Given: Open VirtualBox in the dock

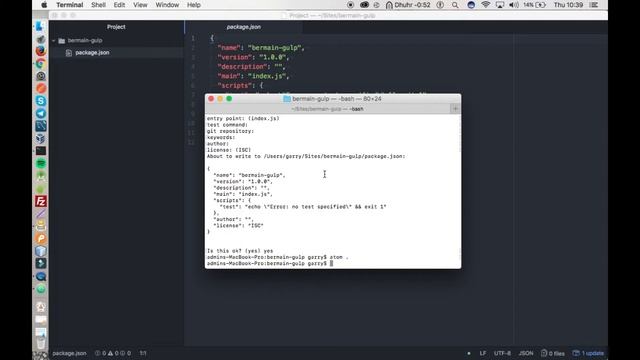Looking at the screenshot, I should (41, 138).
